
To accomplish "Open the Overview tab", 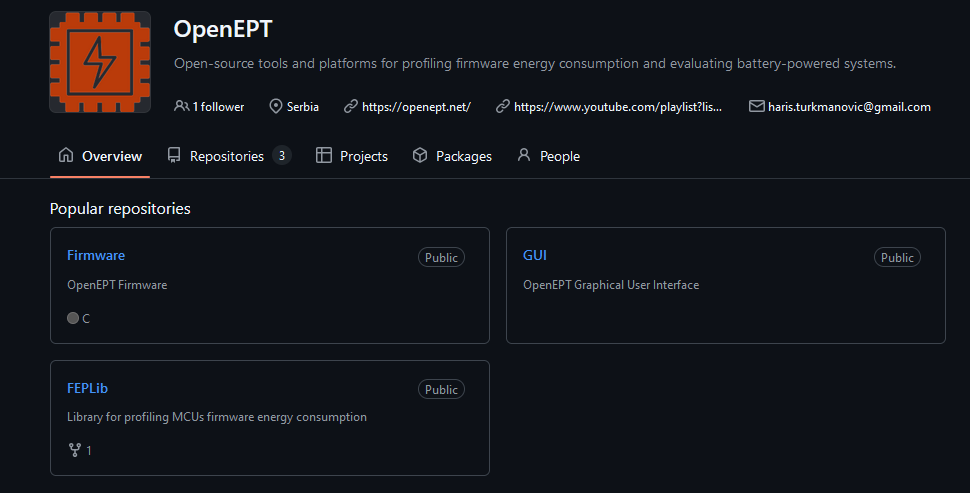I will pyautogui.click(x=100, y=156).
